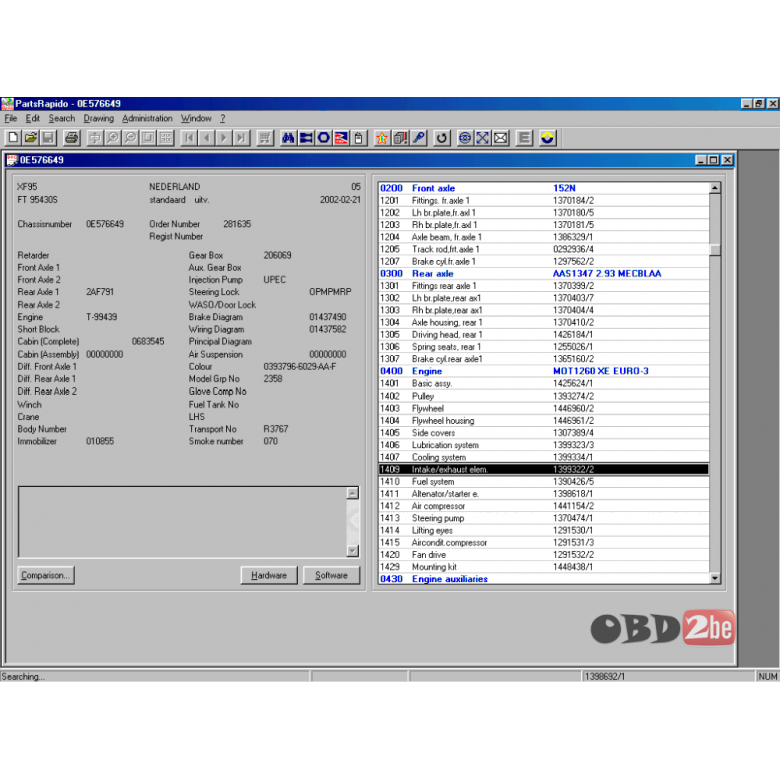780x780 pixels.
Task: Select the 0400 Engine group row
Action: click(x=544, y=371)
